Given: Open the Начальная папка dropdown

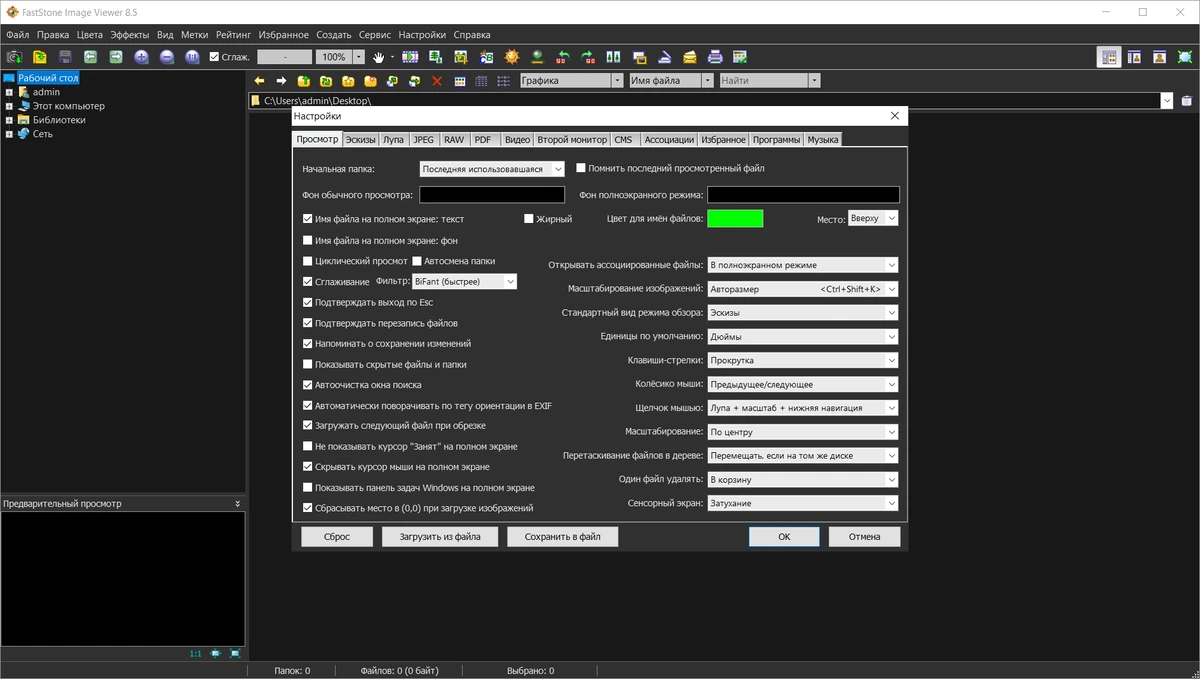Looking at the screenshot, I should pos(492,169).
